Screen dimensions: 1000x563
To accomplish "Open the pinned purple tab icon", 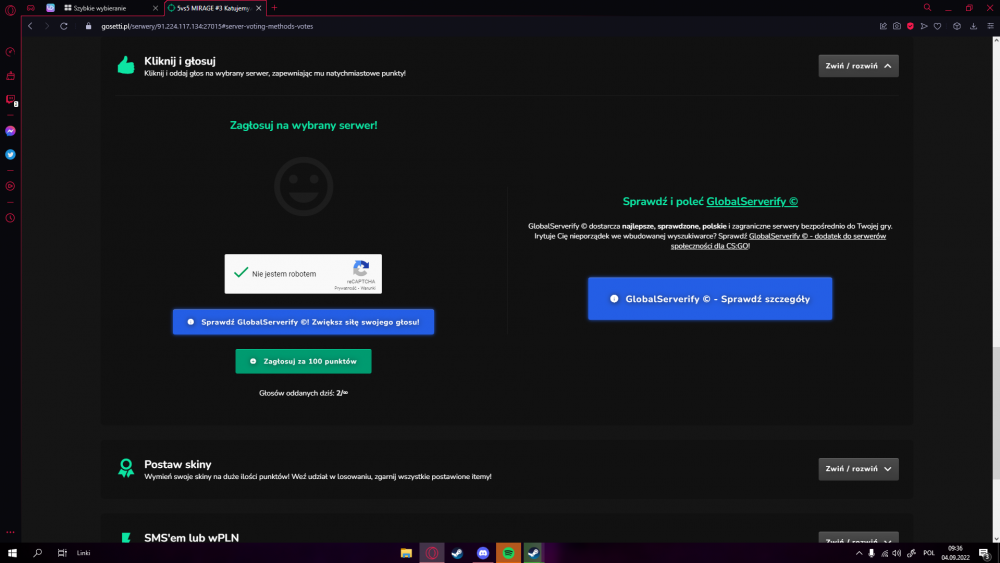I will pos(50,8).
